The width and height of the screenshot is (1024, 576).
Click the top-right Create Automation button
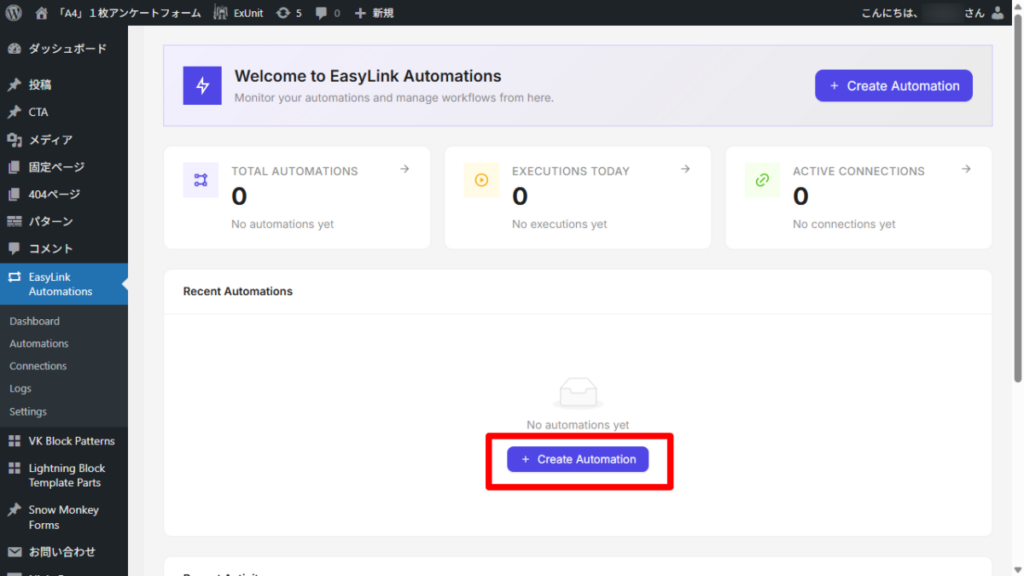893,86
